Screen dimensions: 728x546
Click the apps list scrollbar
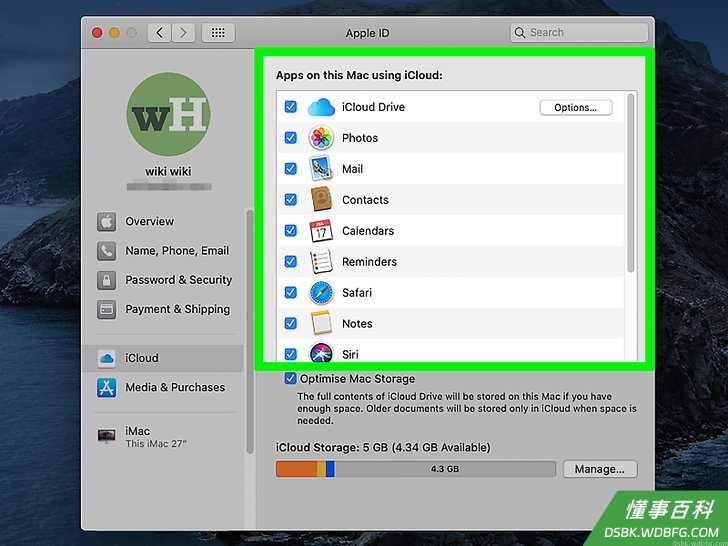tap(630, 183)
